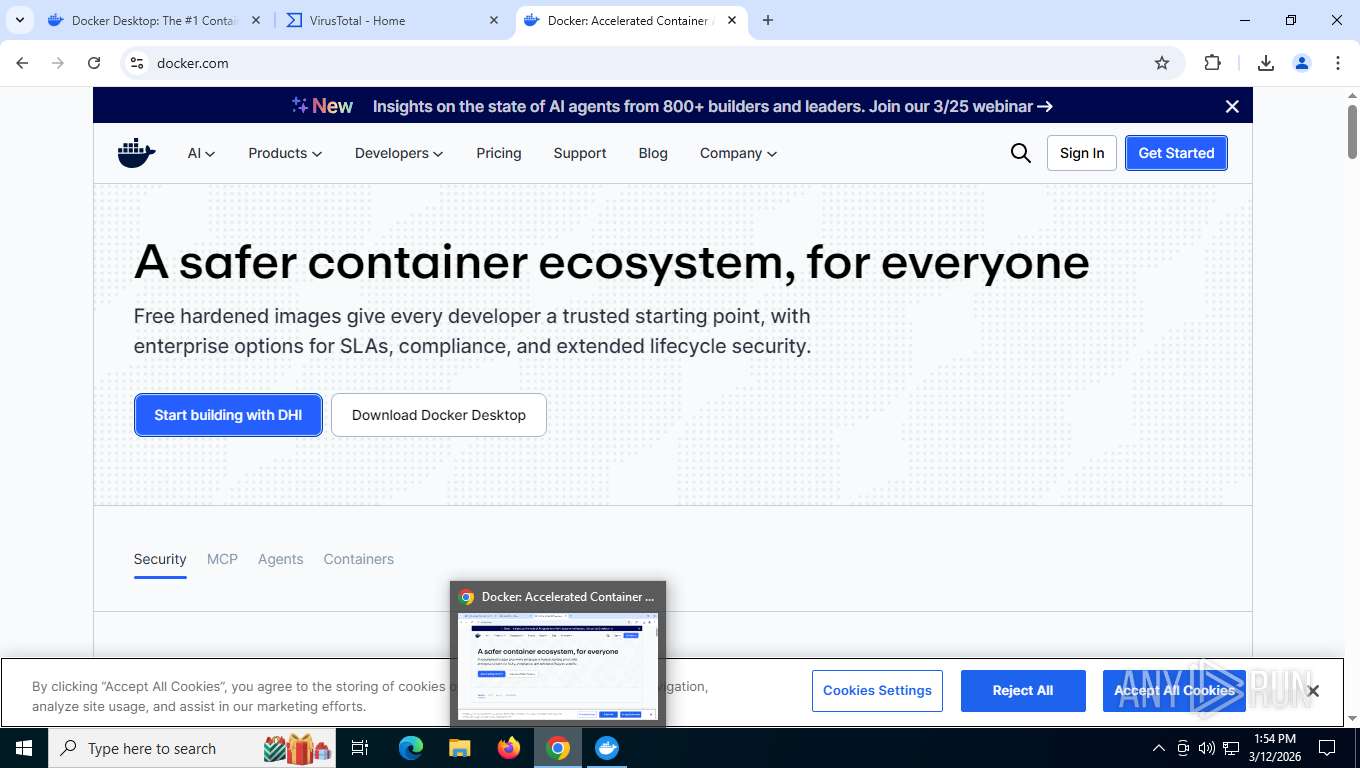Image resolution: width=1360 pixels, height=768 pixels.
Task: Launch Firefox from the taskbar
Action: (509, 748)
